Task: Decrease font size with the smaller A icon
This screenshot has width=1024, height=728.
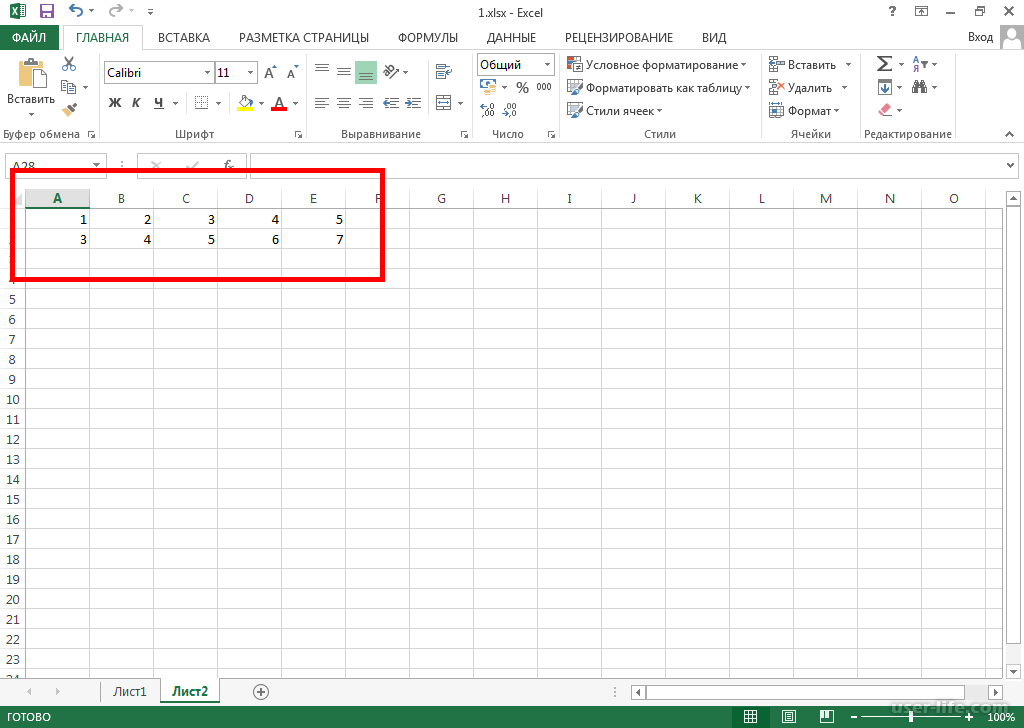Action: point(292,72)
